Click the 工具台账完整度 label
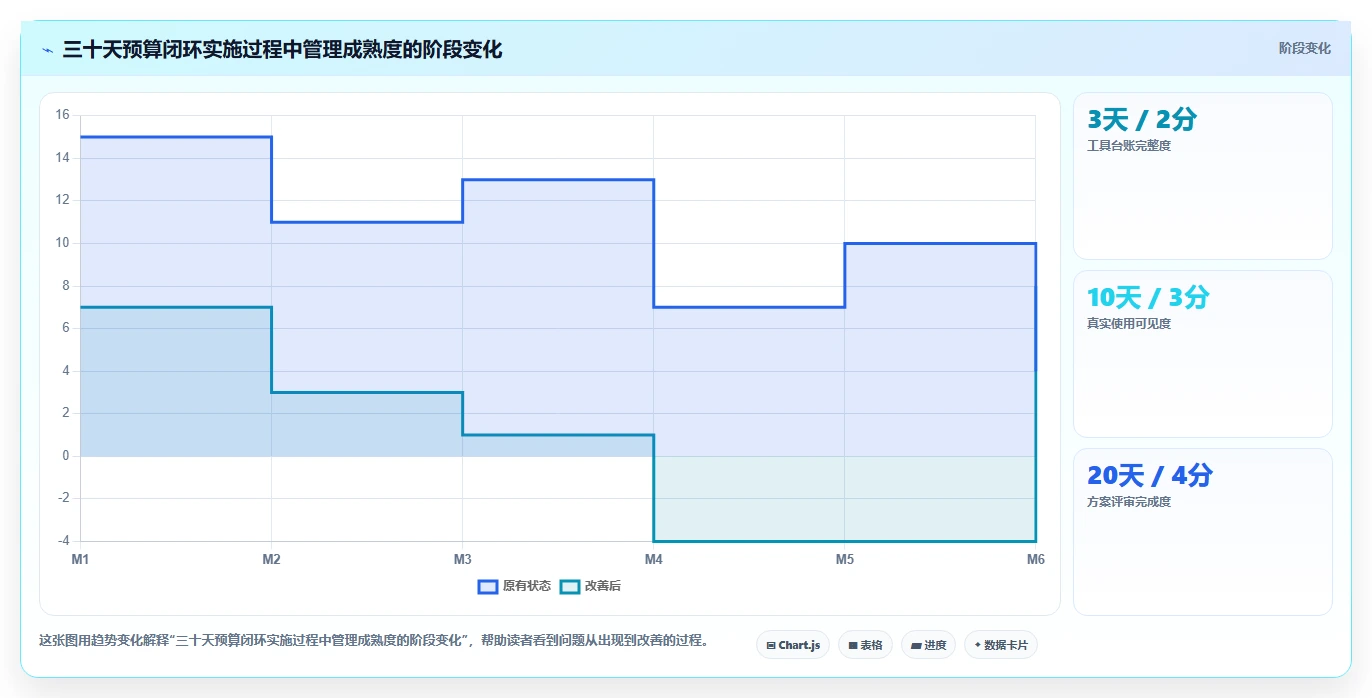The image size is (1372, 698). (1129, 146)
